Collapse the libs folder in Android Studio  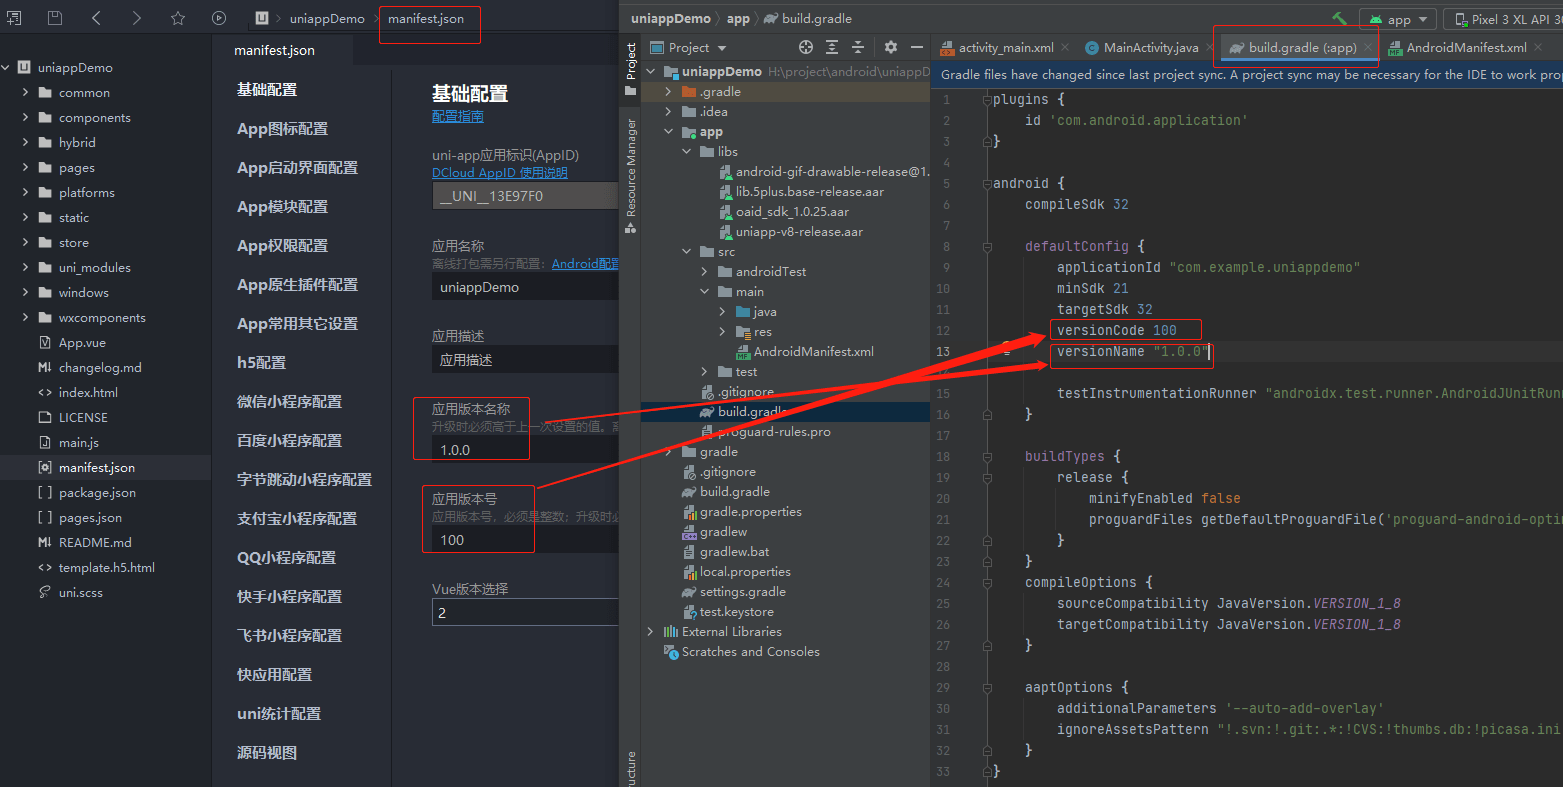click(x=687, y=151)
